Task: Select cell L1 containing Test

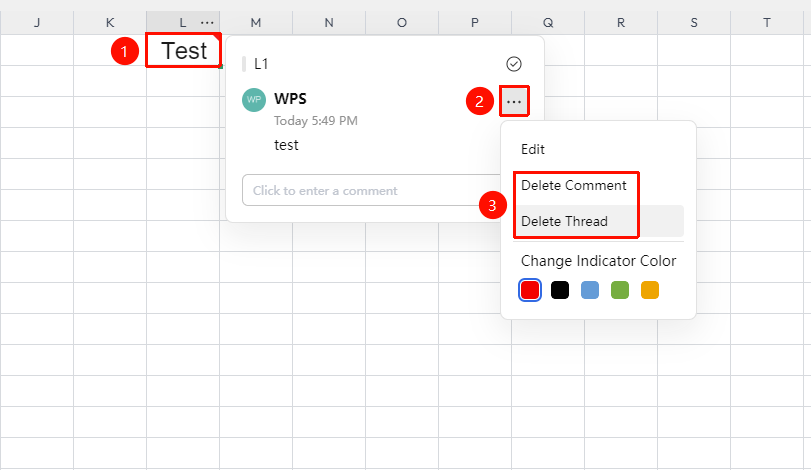Action: (x=184, y=51)
